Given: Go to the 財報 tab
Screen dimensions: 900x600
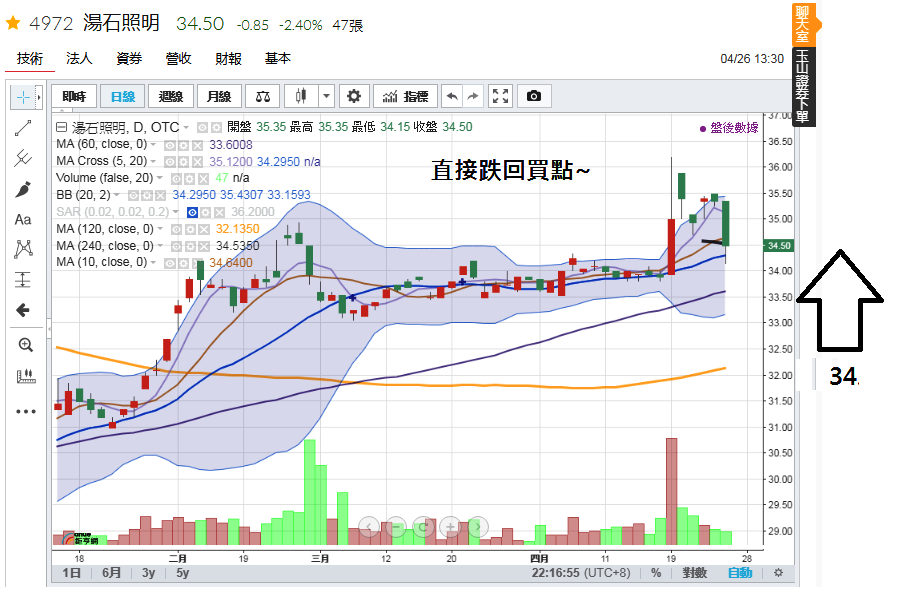Looking at the screenshot, I should coord(228,59).
